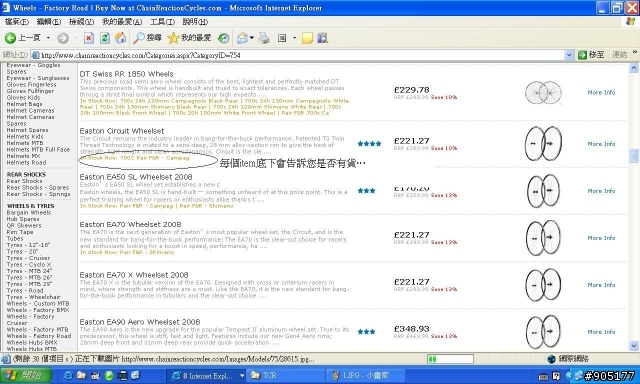Click the yellow folder toolbar icon
The height and width of the screenshot is (384, 640).
coord(307,38)
